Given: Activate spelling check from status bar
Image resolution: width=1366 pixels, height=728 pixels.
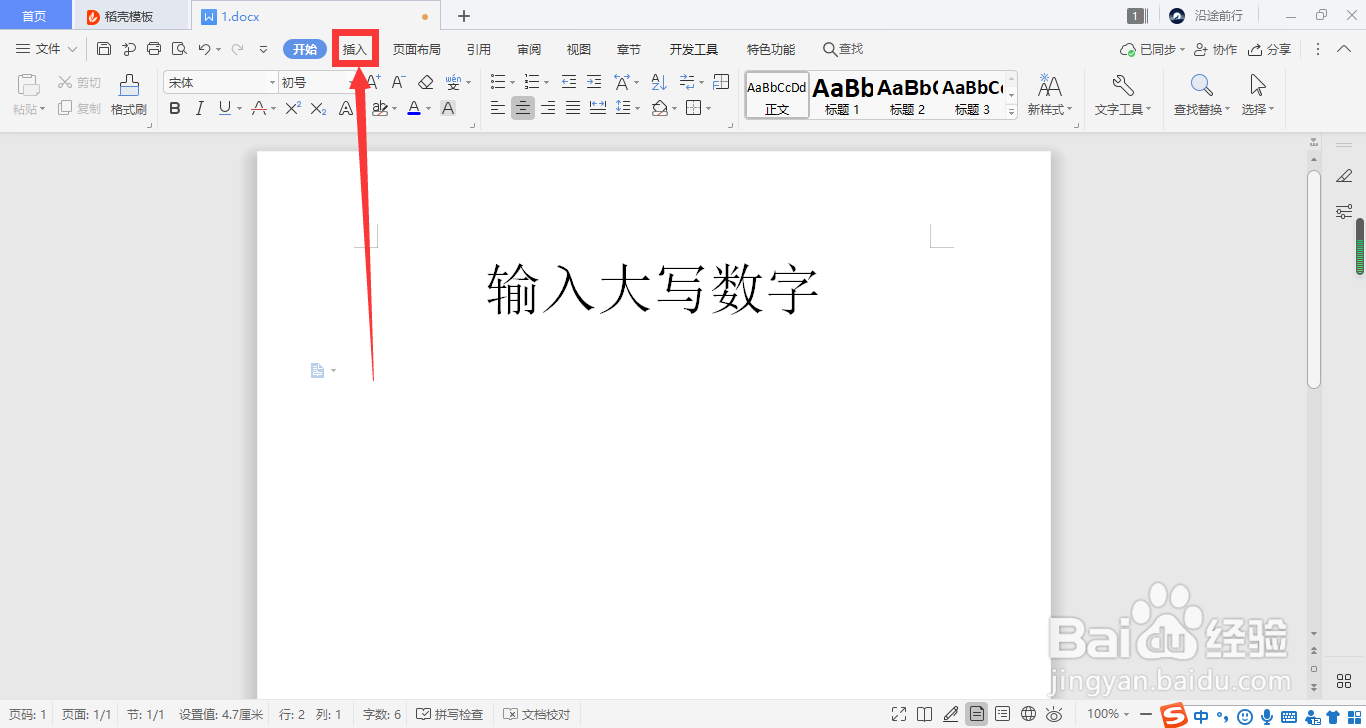Looking at the screenshot, I should [x=450, y=714].
